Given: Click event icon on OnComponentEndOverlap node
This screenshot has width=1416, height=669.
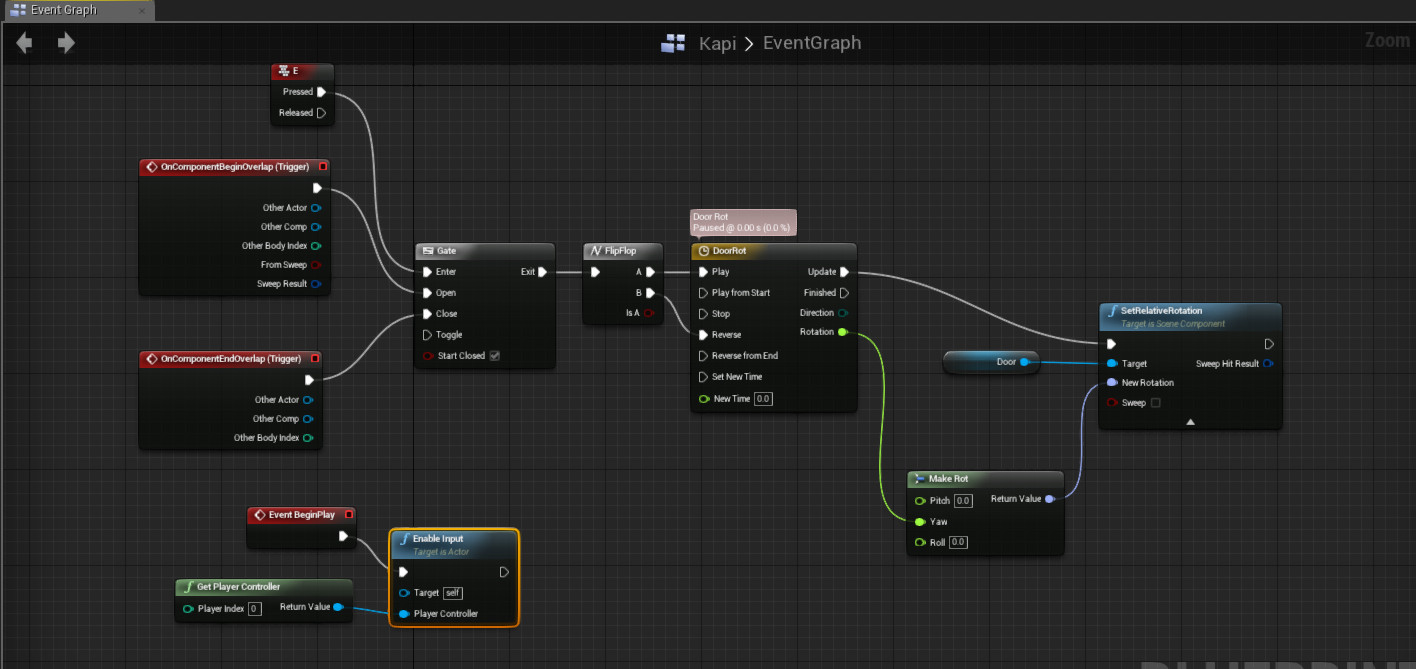Looking at the screenshot, I should point(151,359).
